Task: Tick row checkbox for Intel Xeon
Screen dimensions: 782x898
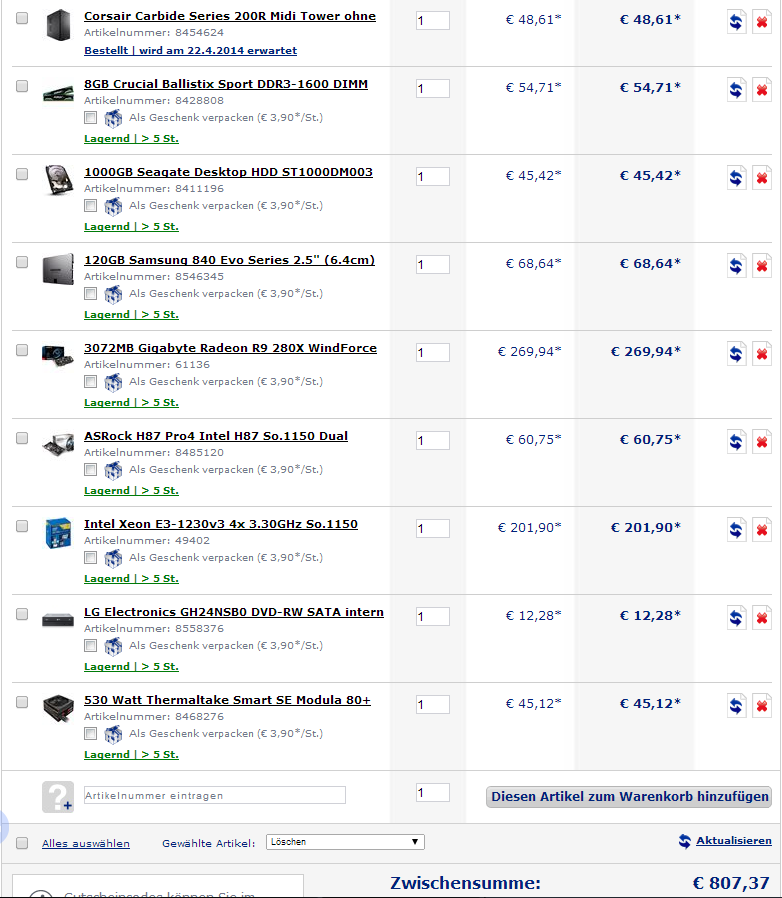Action: click(x=22, y=526)
